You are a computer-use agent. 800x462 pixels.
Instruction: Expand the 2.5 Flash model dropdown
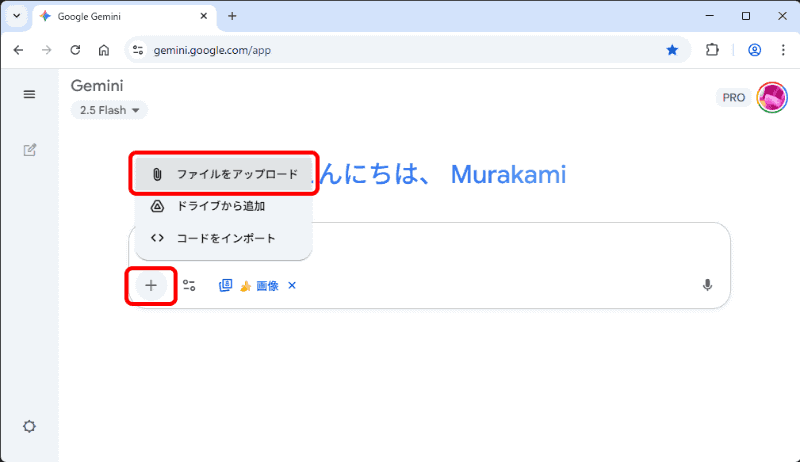(109, 110)
